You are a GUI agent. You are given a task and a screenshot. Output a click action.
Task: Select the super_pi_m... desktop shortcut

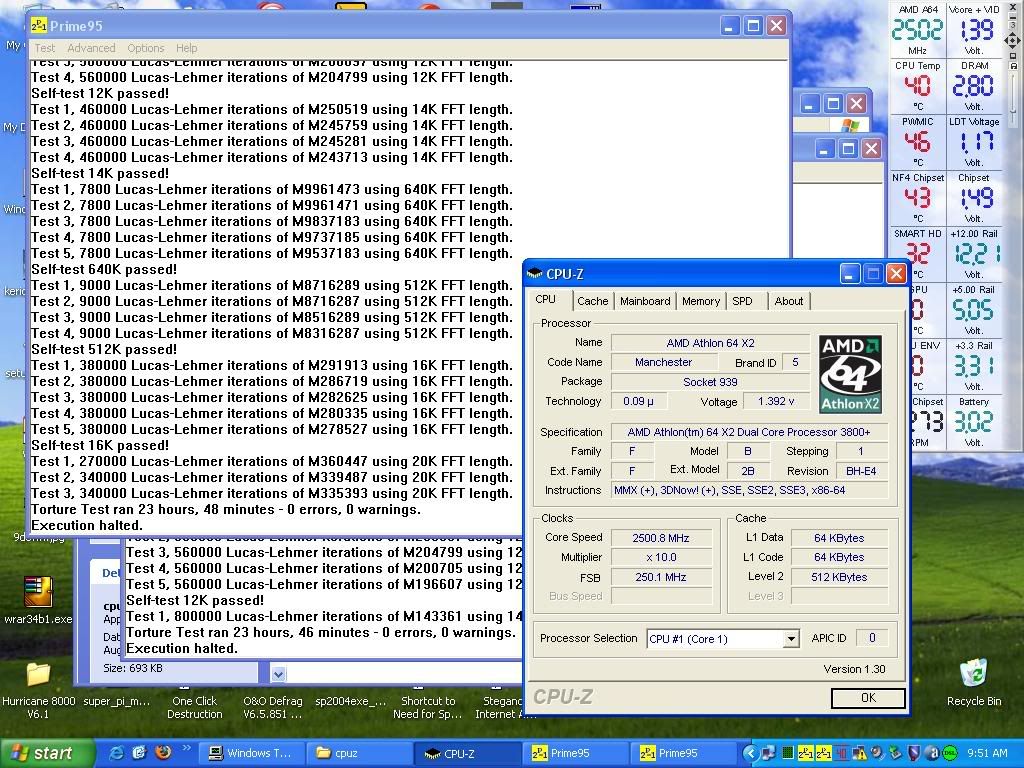click(x=117, y=701)
